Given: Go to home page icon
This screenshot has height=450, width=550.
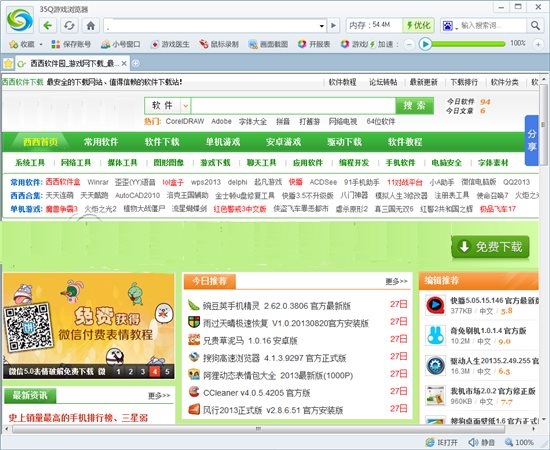Looking at the screenshot, I should (91, 26).
